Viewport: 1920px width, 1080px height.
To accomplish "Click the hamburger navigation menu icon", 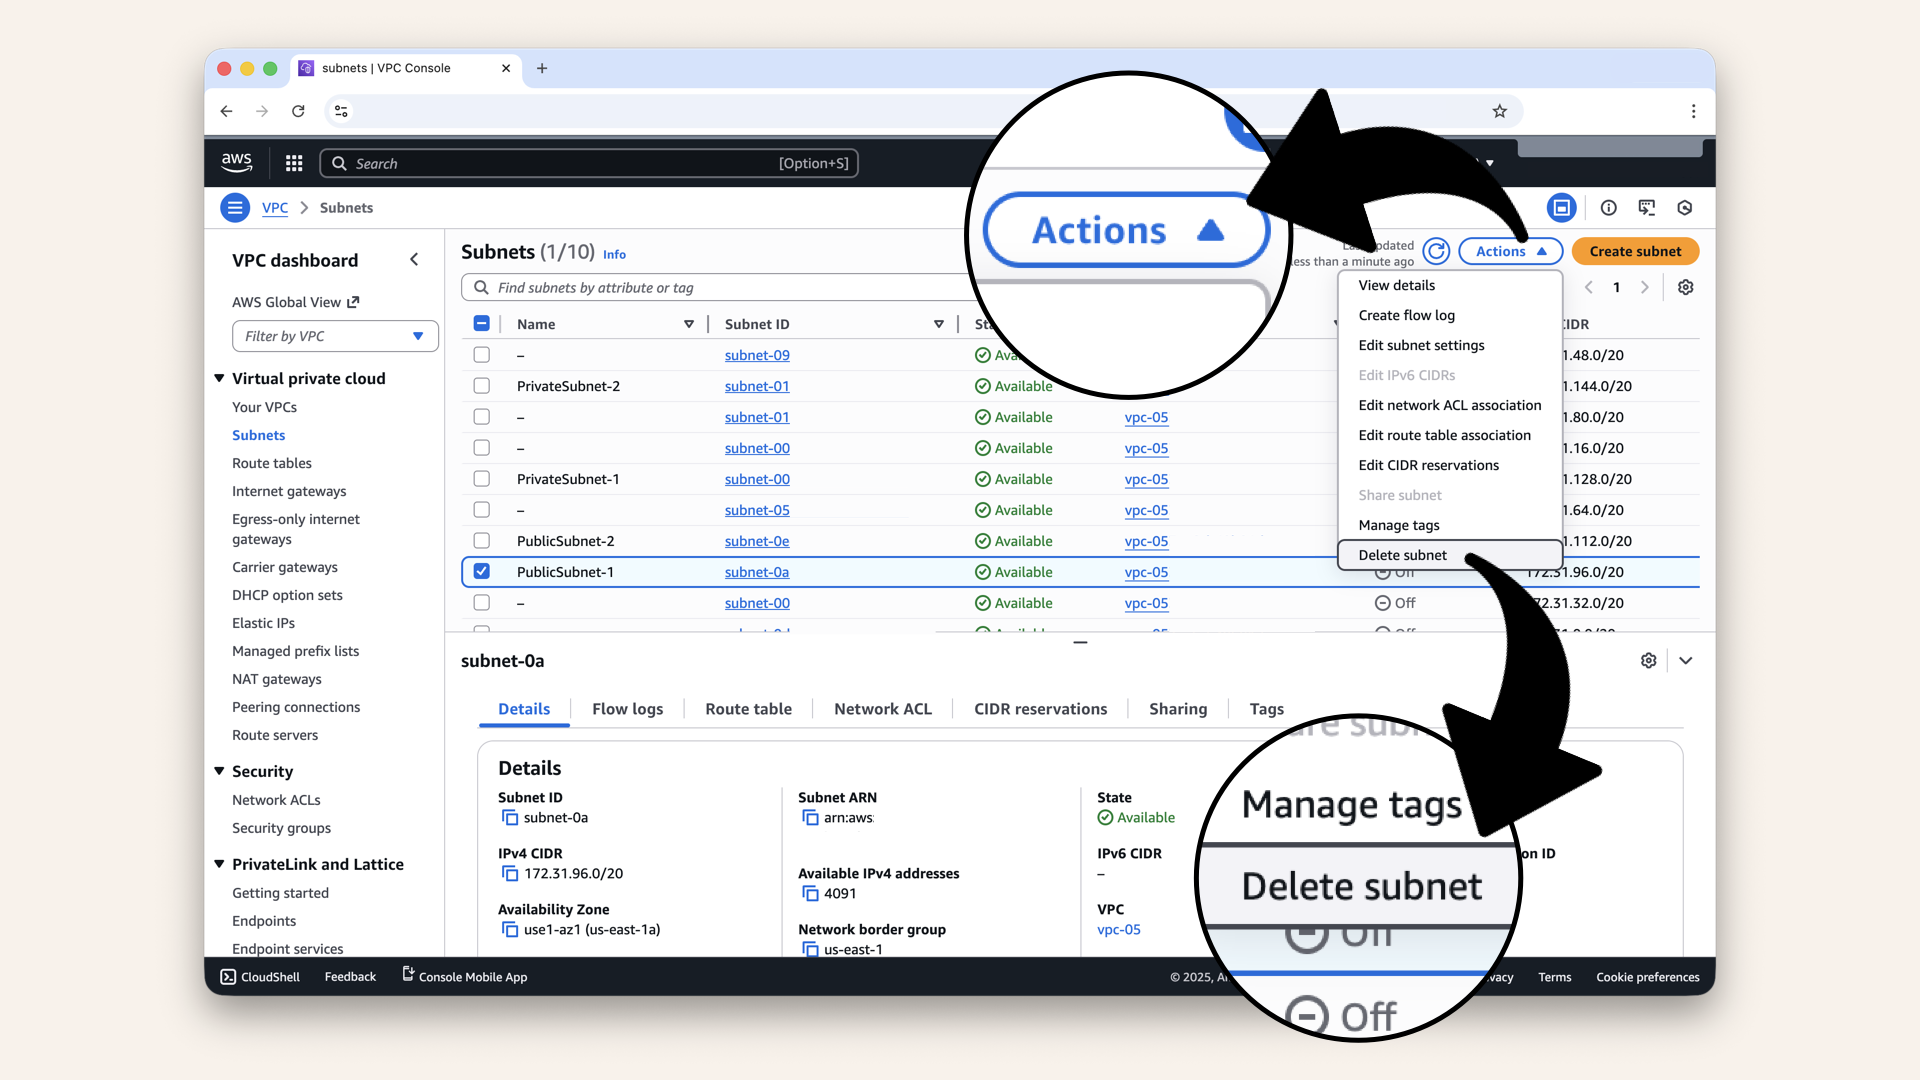I will [235, 208].
